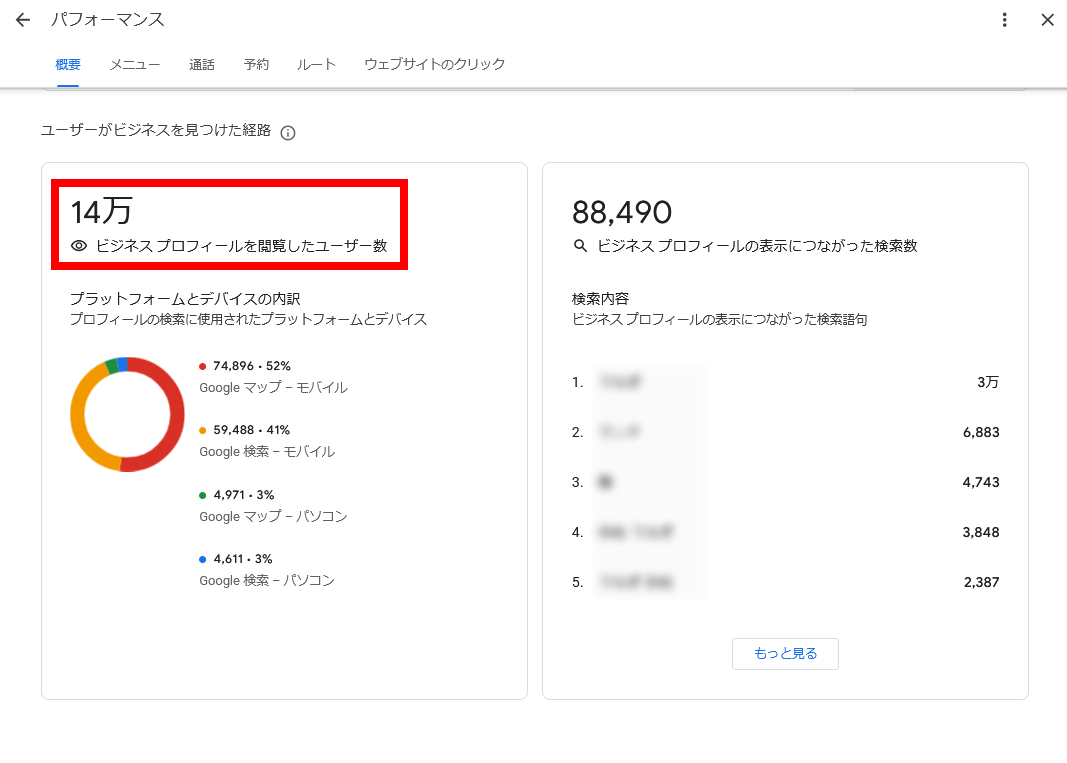Switch to the メニュー tab
The image size is (1067, 763).
135,65
